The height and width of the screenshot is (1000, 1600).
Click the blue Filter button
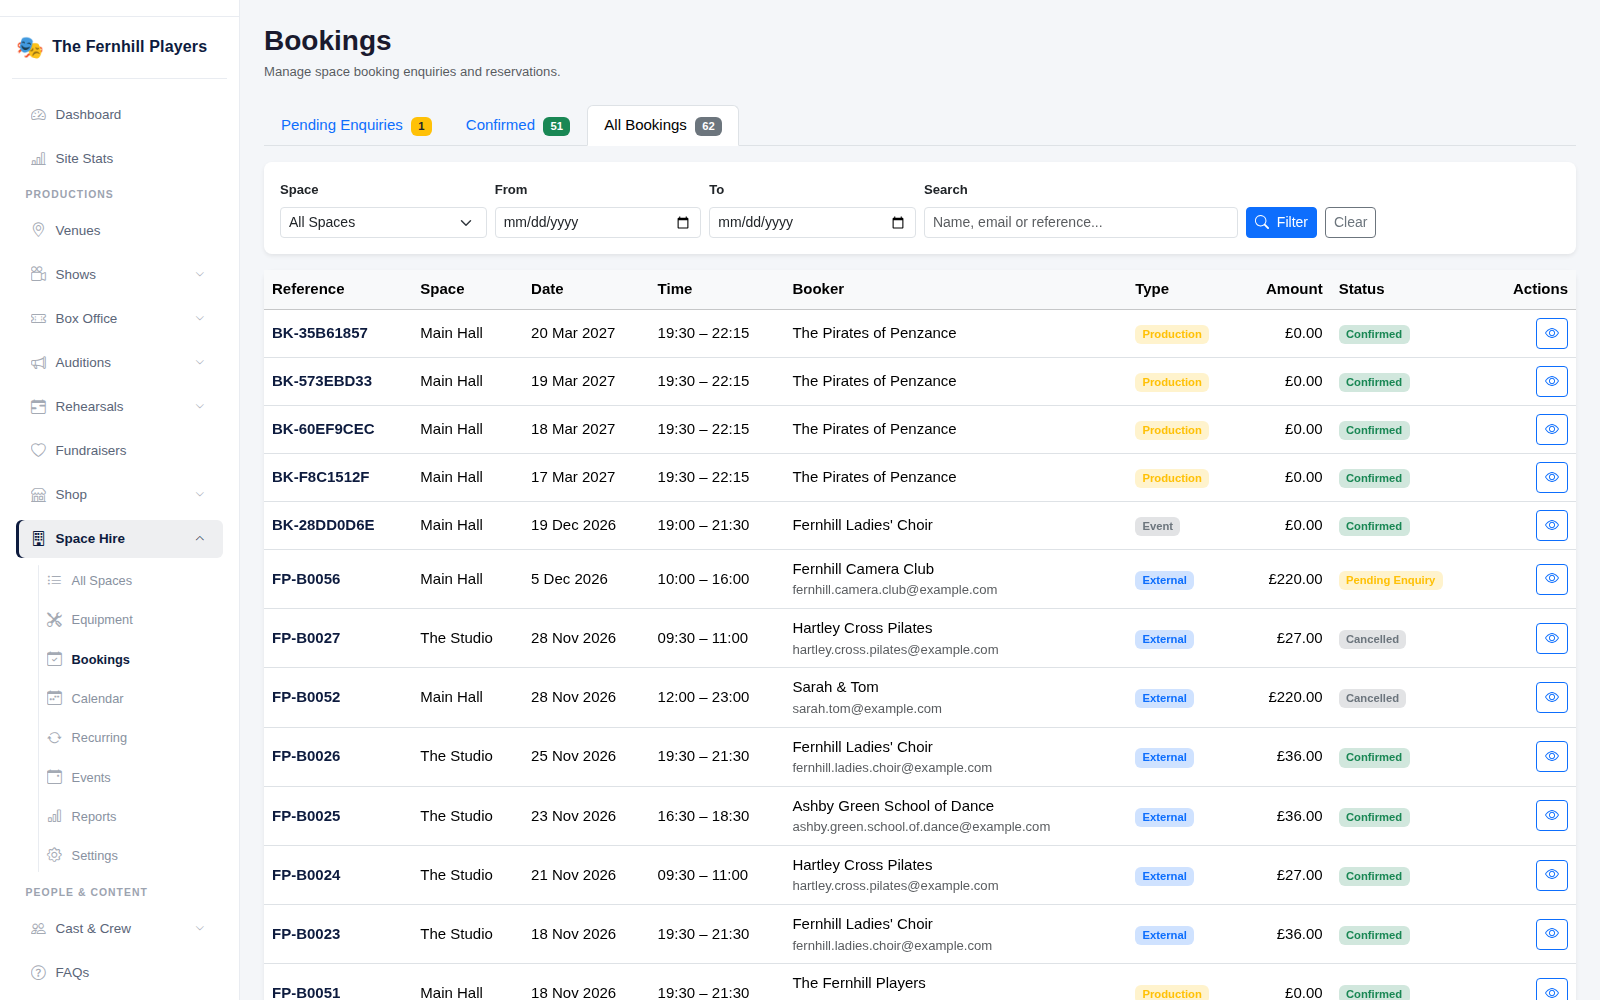point(1281,223)
